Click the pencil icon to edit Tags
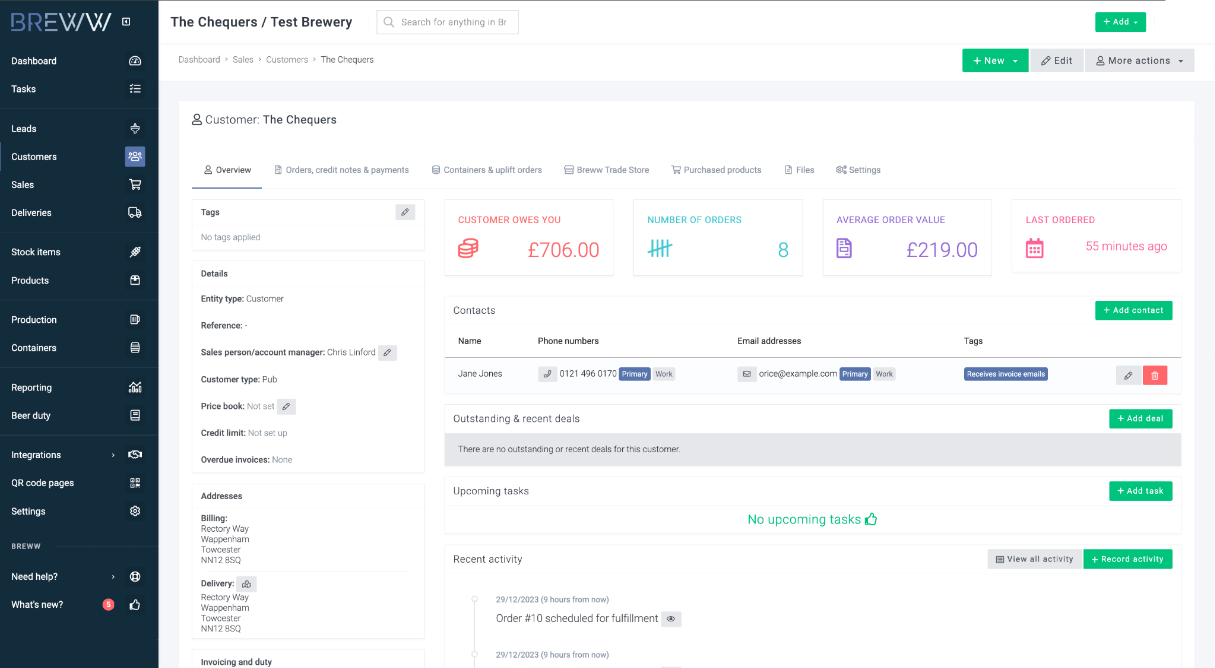Image resolution: width=1215 pixels, height=668 pixels. point(404,212)
